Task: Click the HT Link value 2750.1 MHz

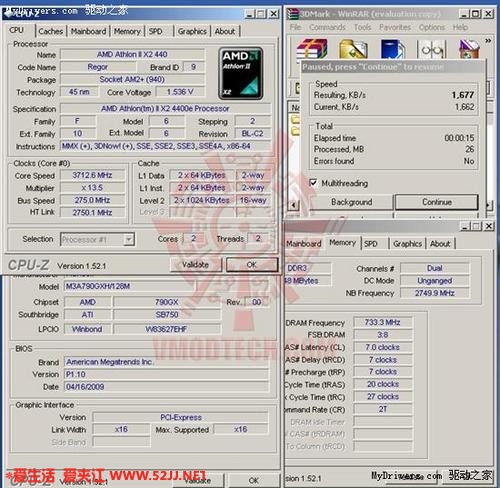Action: (92, 212)
